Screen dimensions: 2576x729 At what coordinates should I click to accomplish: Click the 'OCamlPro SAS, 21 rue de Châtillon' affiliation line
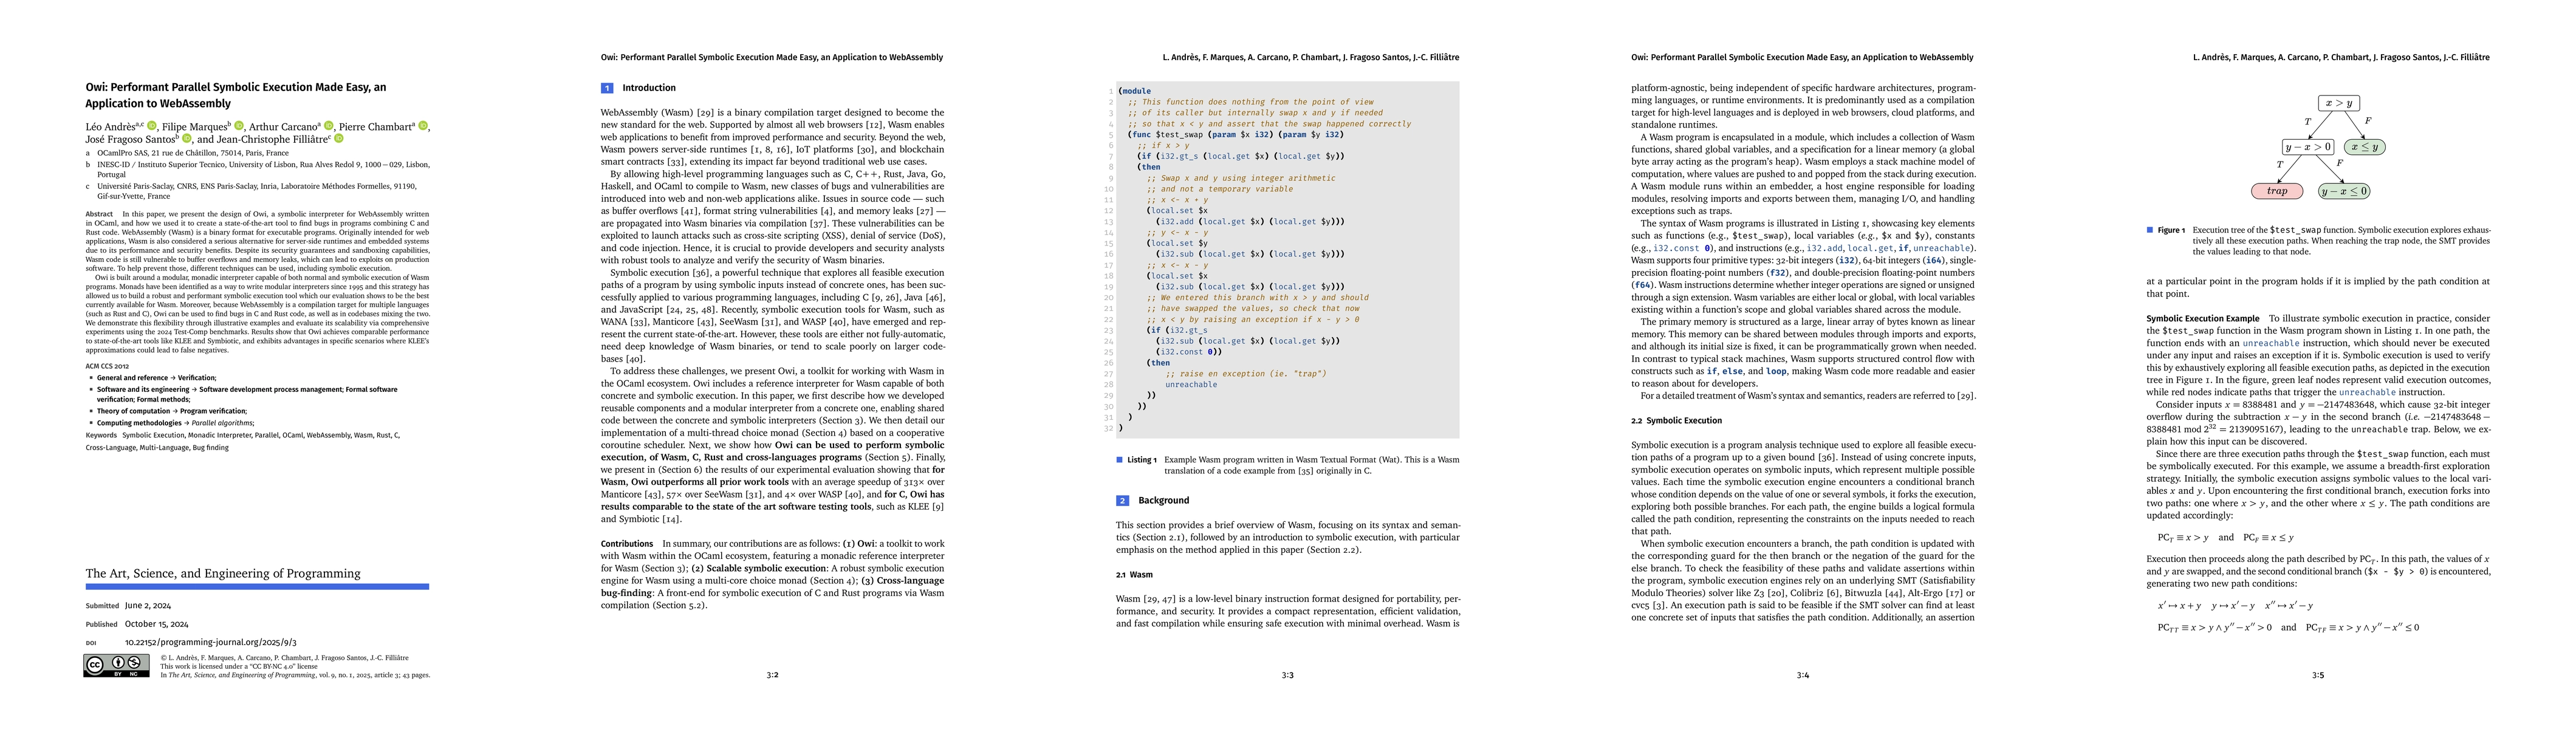[x=193, y=153]
